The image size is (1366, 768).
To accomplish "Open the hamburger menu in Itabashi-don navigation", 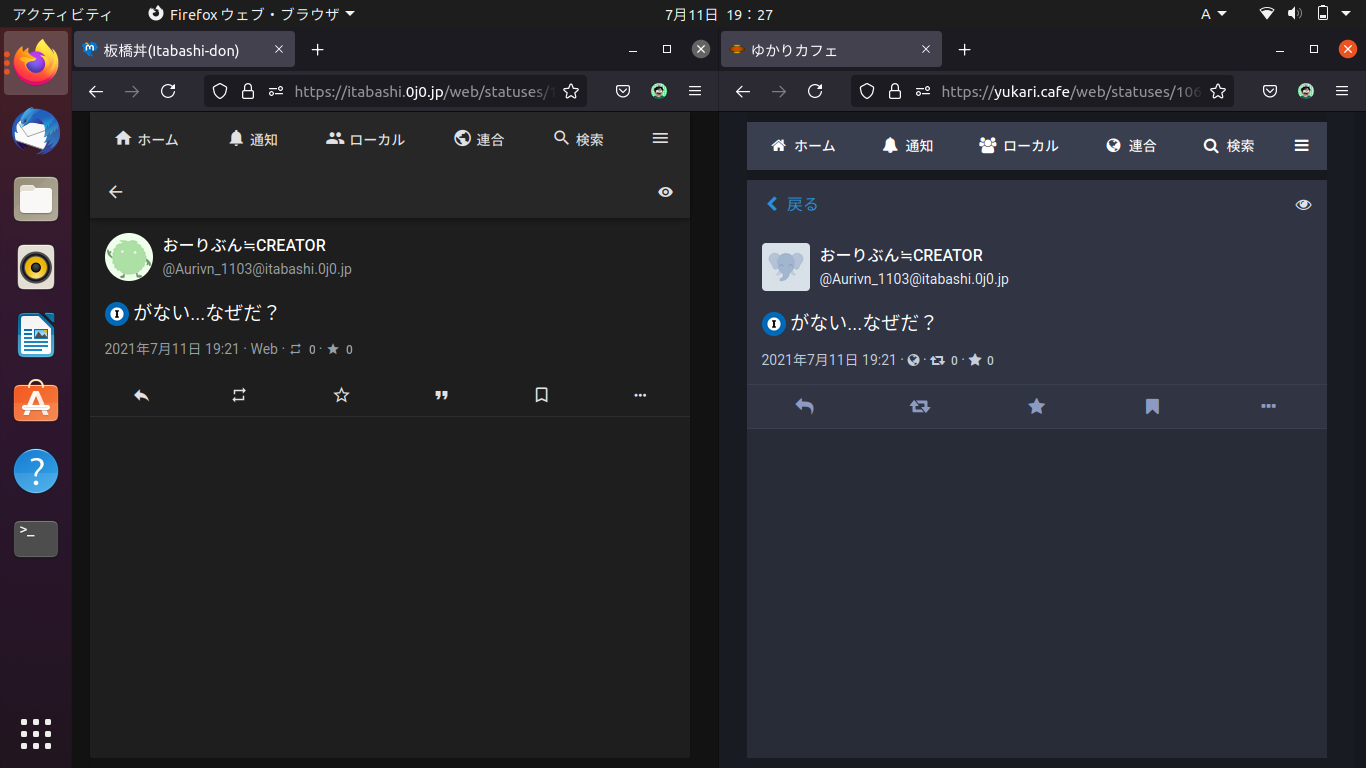I will (x=660, y=139).
